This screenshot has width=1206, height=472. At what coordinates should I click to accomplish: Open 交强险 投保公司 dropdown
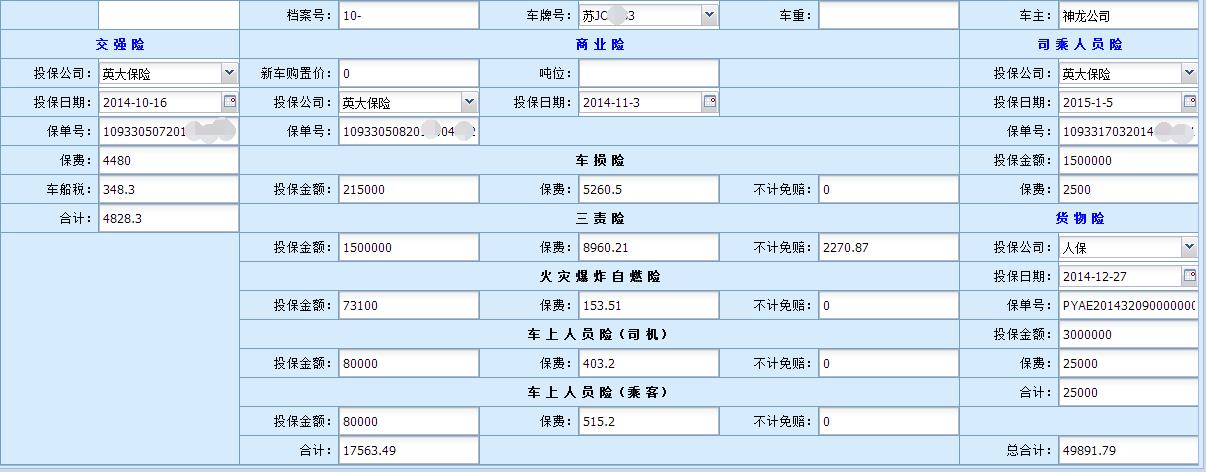(229, 73)
